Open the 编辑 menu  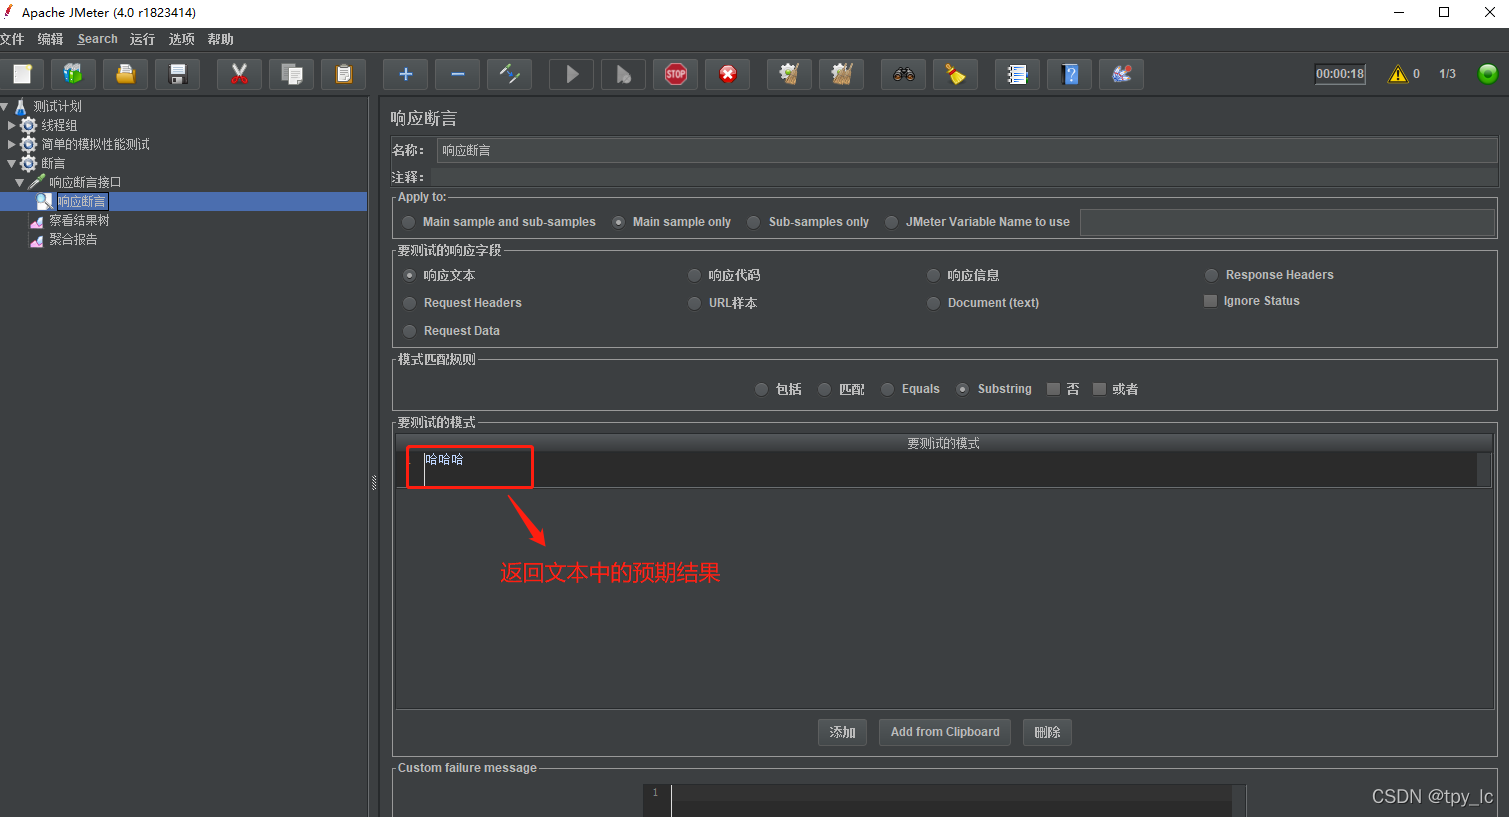[50, 39]
